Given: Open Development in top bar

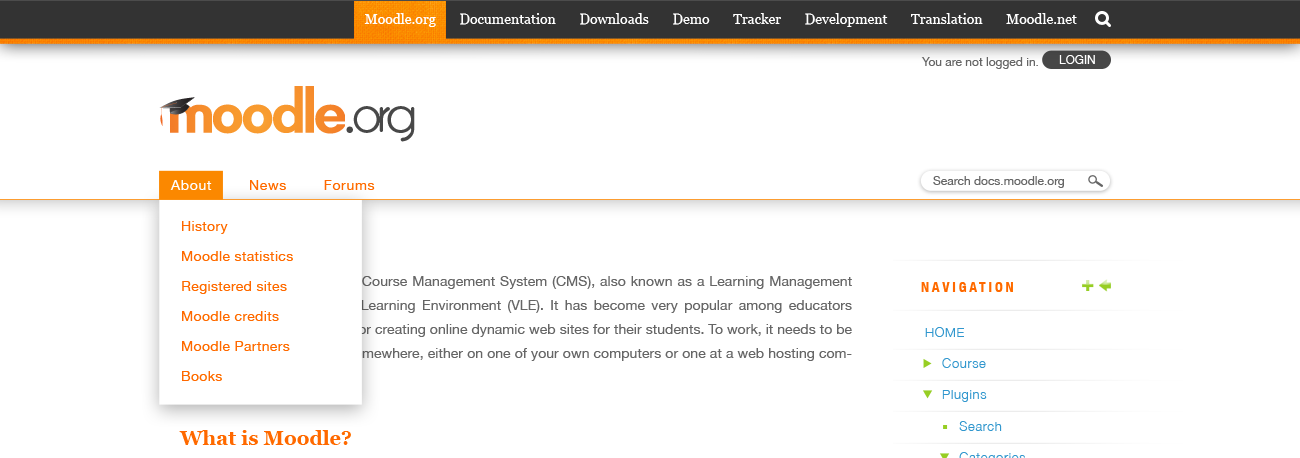Looking at the screenshot, I should pyautogui.click(x=846, y=19).
